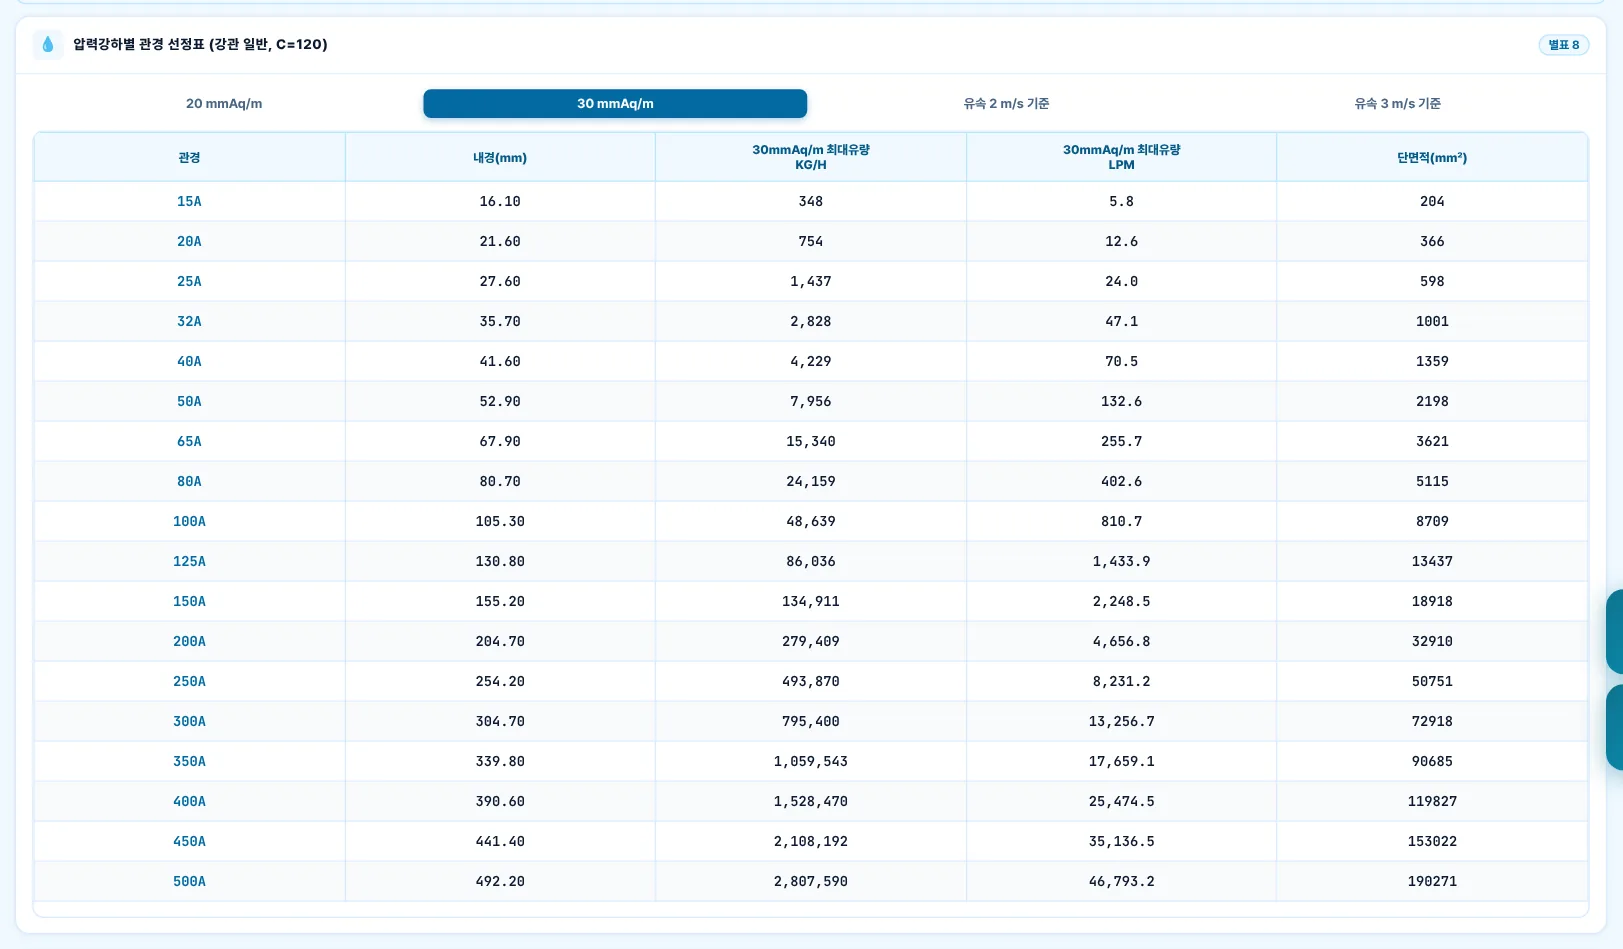Click the inner diameter value 16.10

tap(500, 201)
